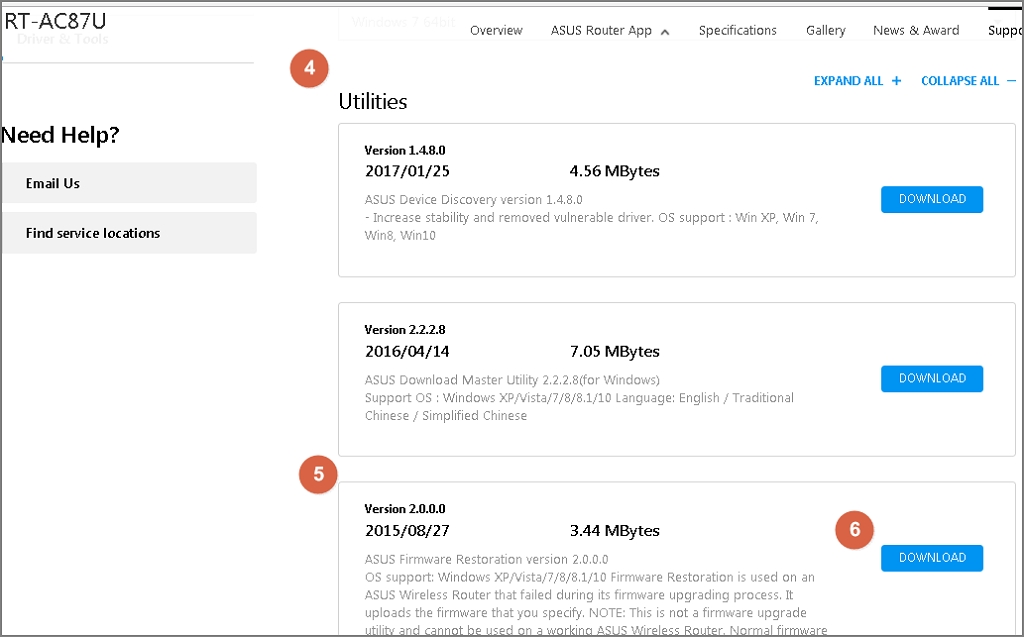Open the Gallery tab
Image resolution: width=1024 pixels, height=637 pixels.
coord(825,31)
